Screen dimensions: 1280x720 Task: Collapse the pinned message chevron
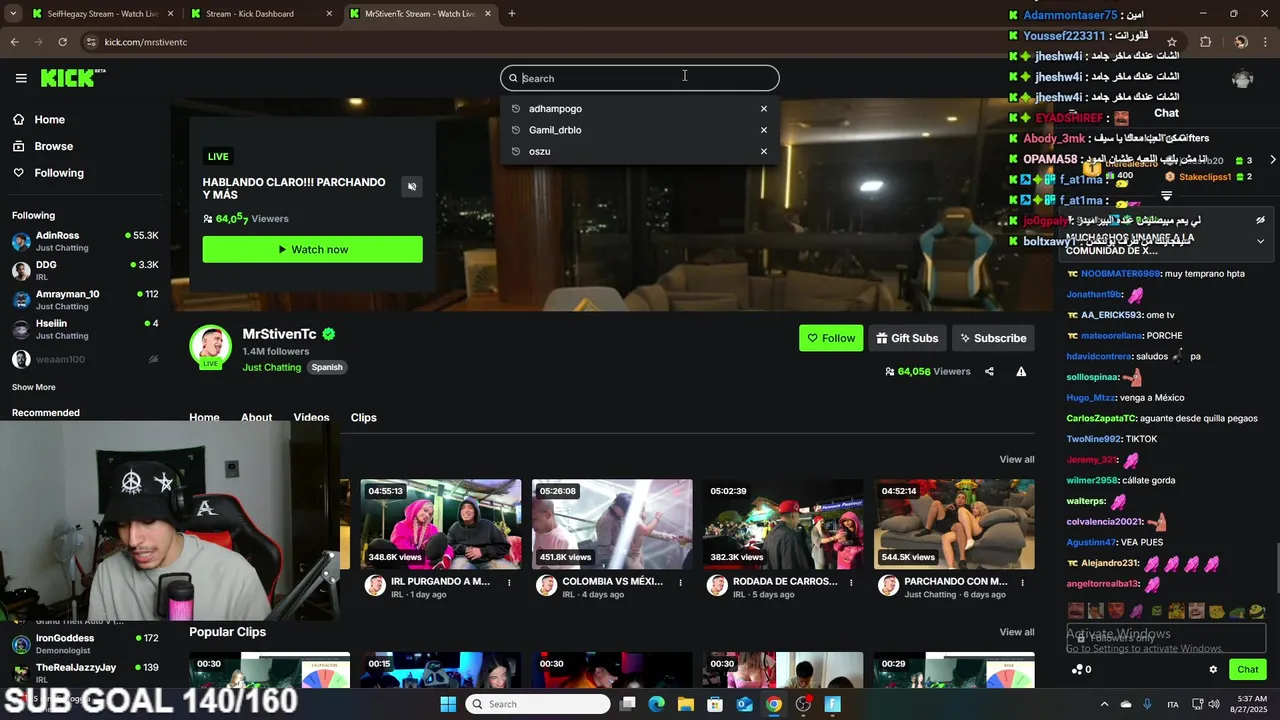[1260, 241]
